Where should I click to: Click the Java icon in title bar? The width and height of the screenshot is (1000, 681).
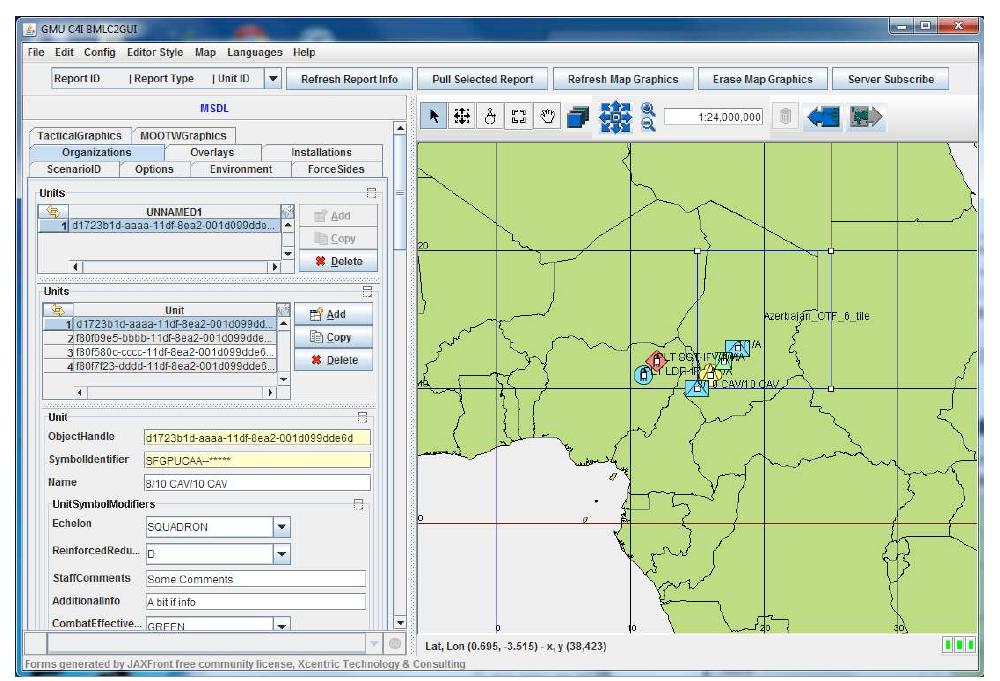(29, 29)
